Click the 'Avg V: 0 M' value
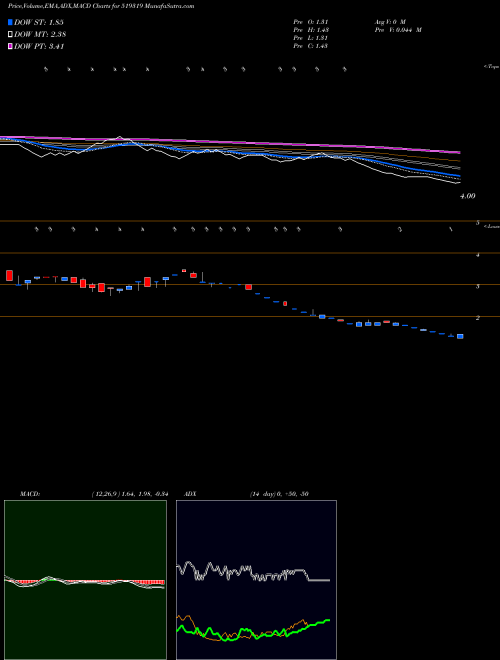The image size is (500, 660). 389,21
